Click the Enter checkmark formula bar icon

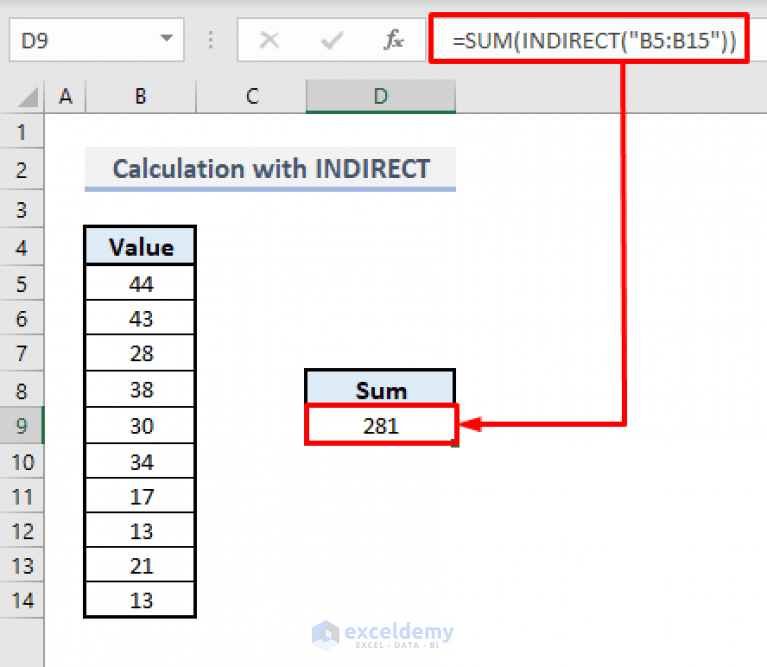coord(332,40)
